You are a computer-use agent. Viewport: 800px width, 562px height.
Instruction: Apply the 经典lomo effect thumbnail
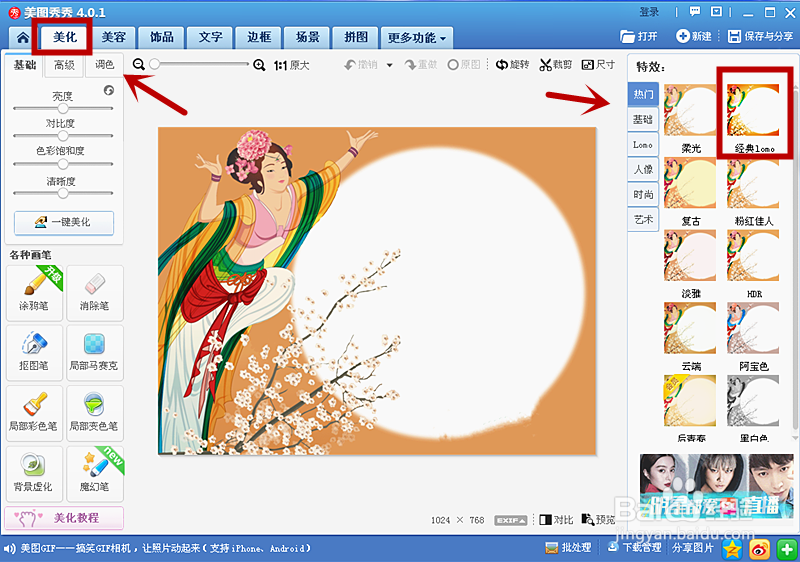pyautogui.click(x=753, y=110)
